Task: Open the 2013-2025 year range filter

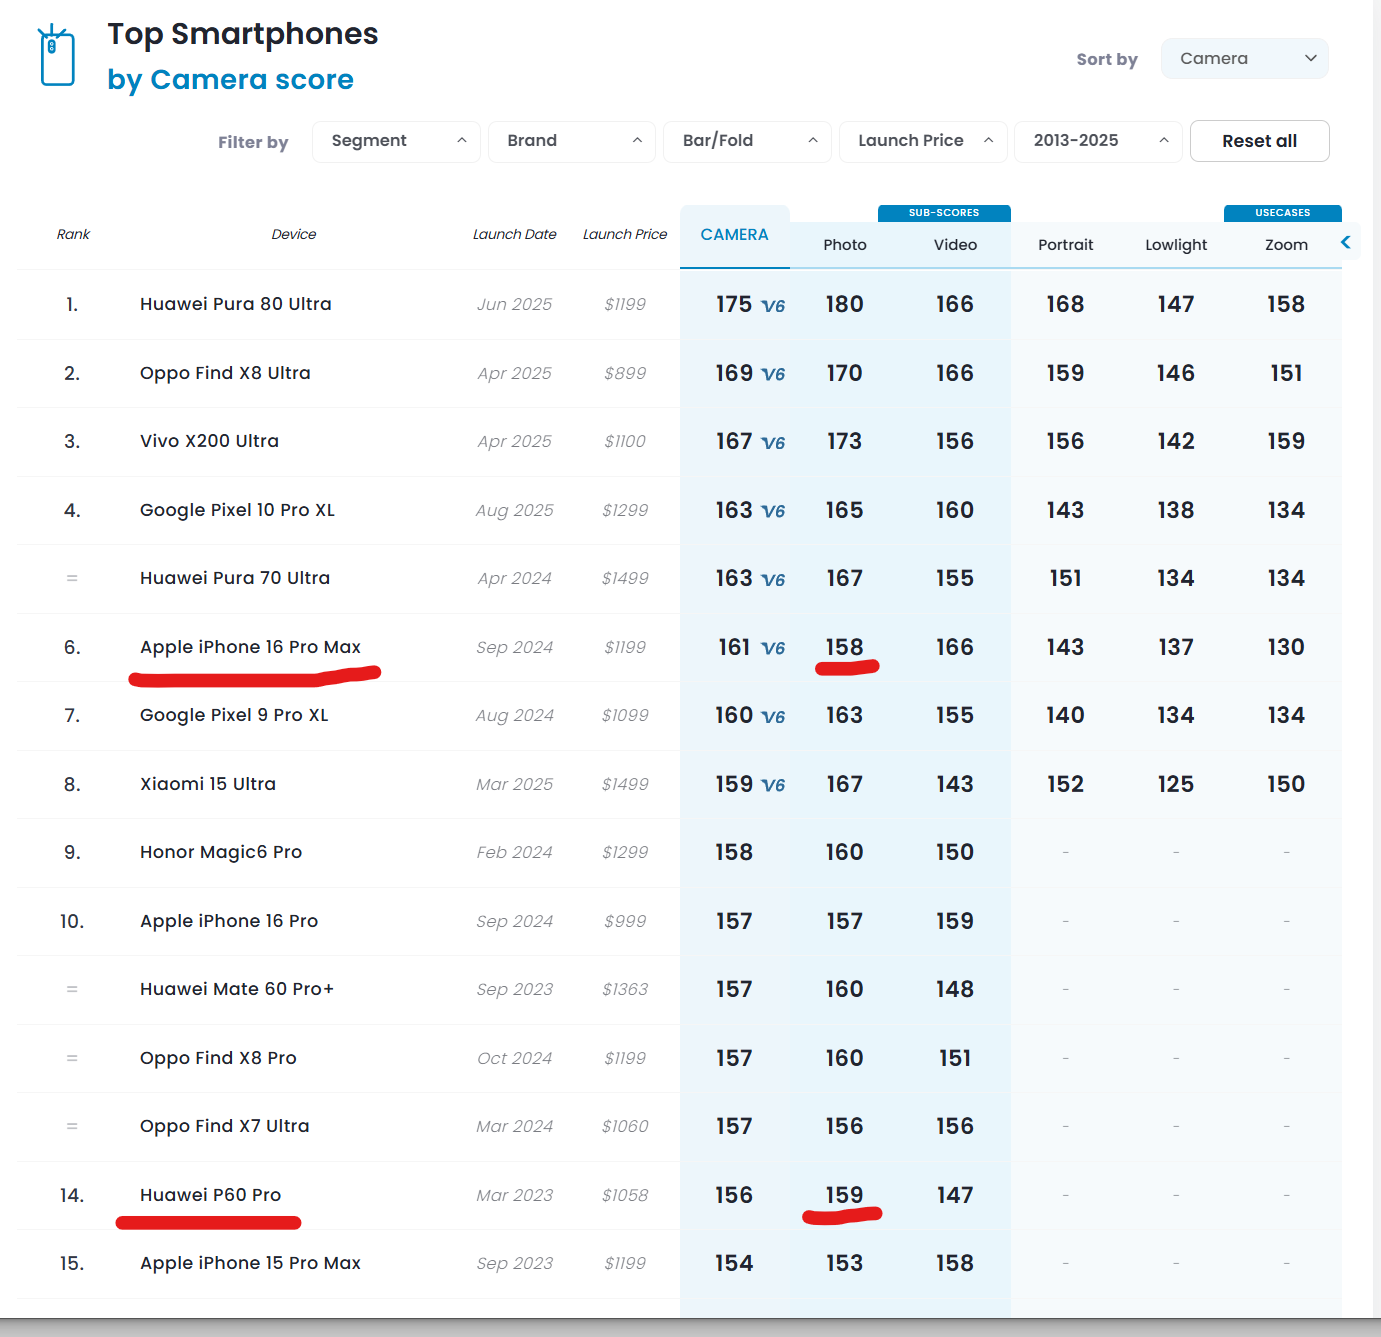Action: click(1098, 141)
